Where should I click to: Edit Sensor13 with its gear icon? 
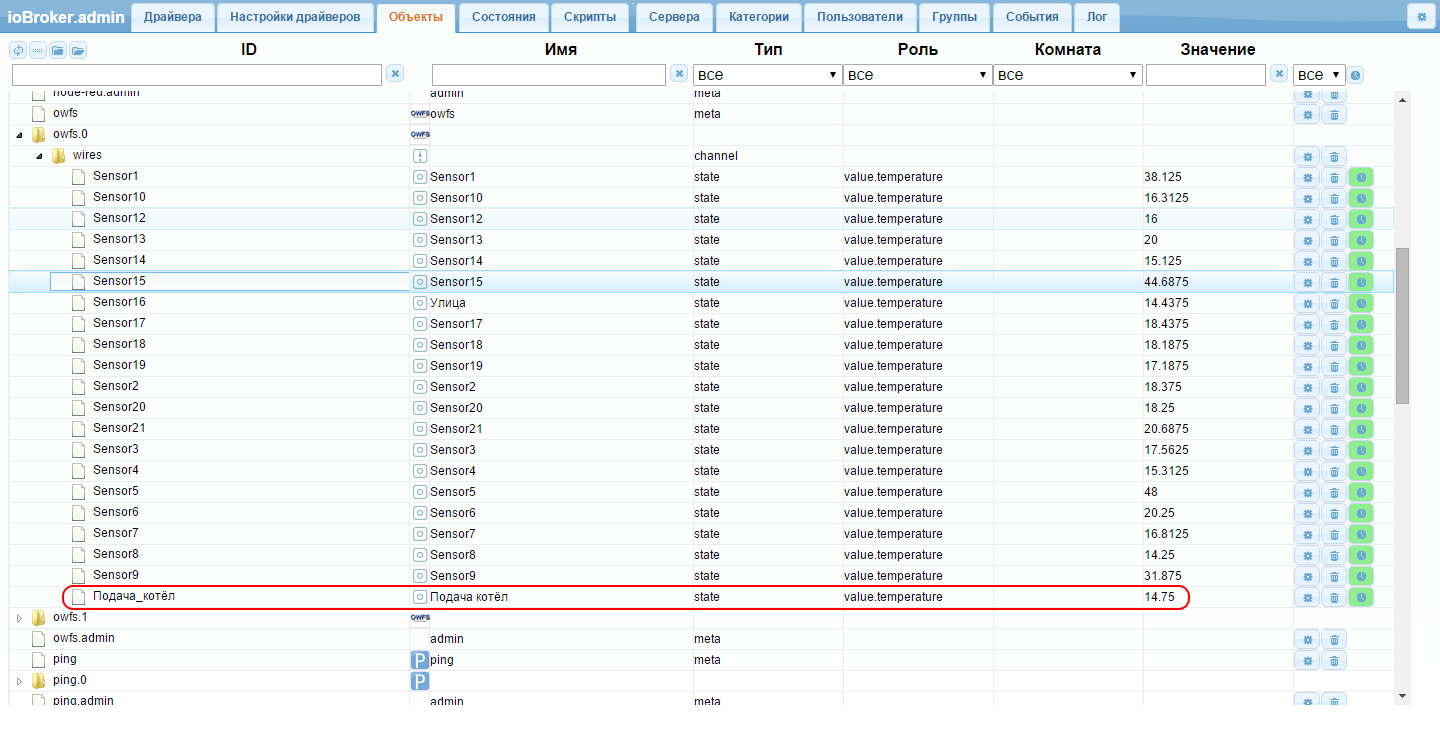(x=1307, y=240)
